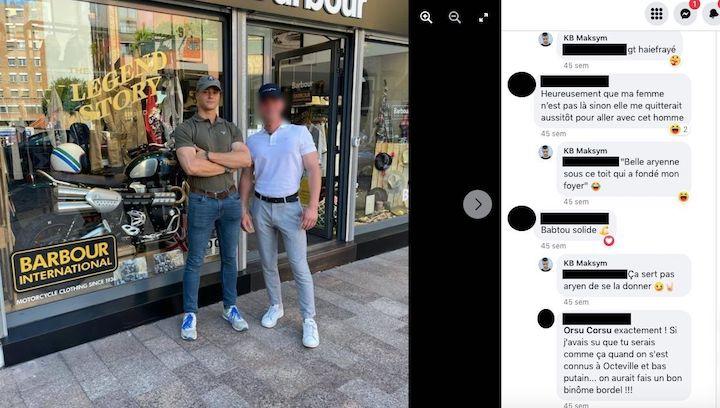Click the storefront photo in the viewer
The height and width of the screenshot is (408, 720).
204,204
